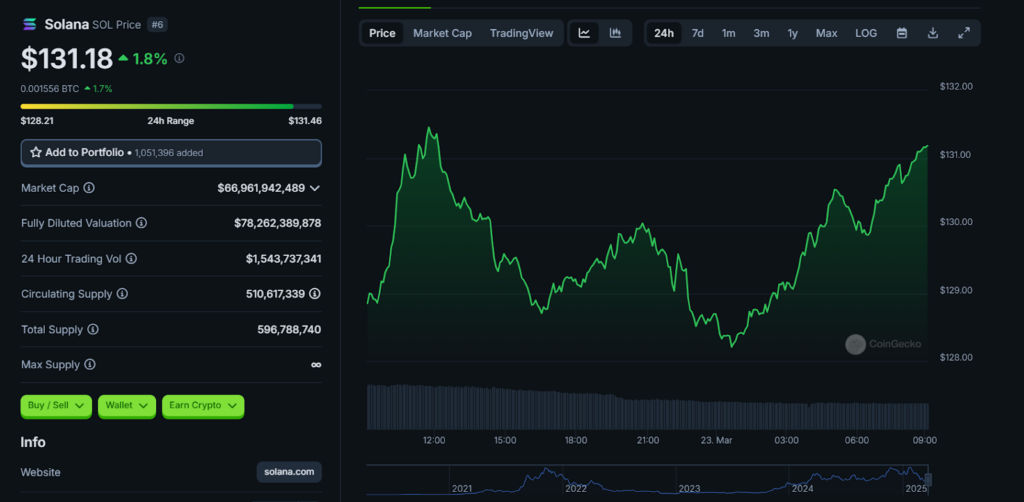The image size is (1024, 502).
Task: Expand the Market Cap value chevron
Action: point(315,188)
